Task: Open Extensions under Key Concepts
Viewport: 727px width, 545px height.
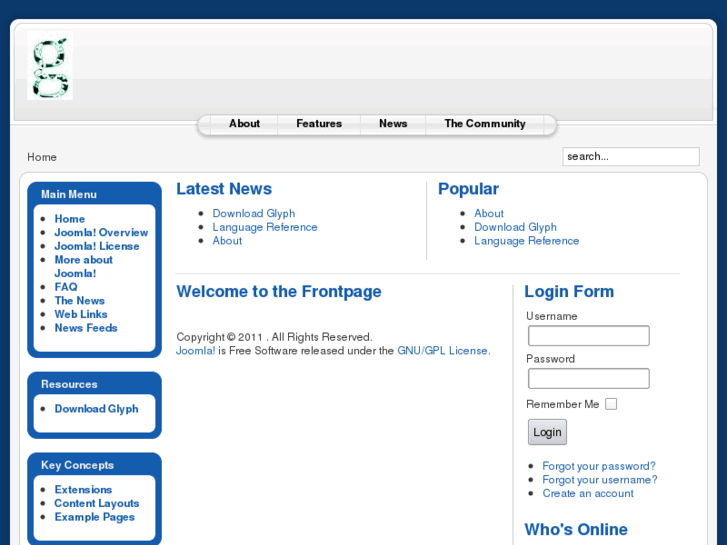Action: (x=83, y=489)
